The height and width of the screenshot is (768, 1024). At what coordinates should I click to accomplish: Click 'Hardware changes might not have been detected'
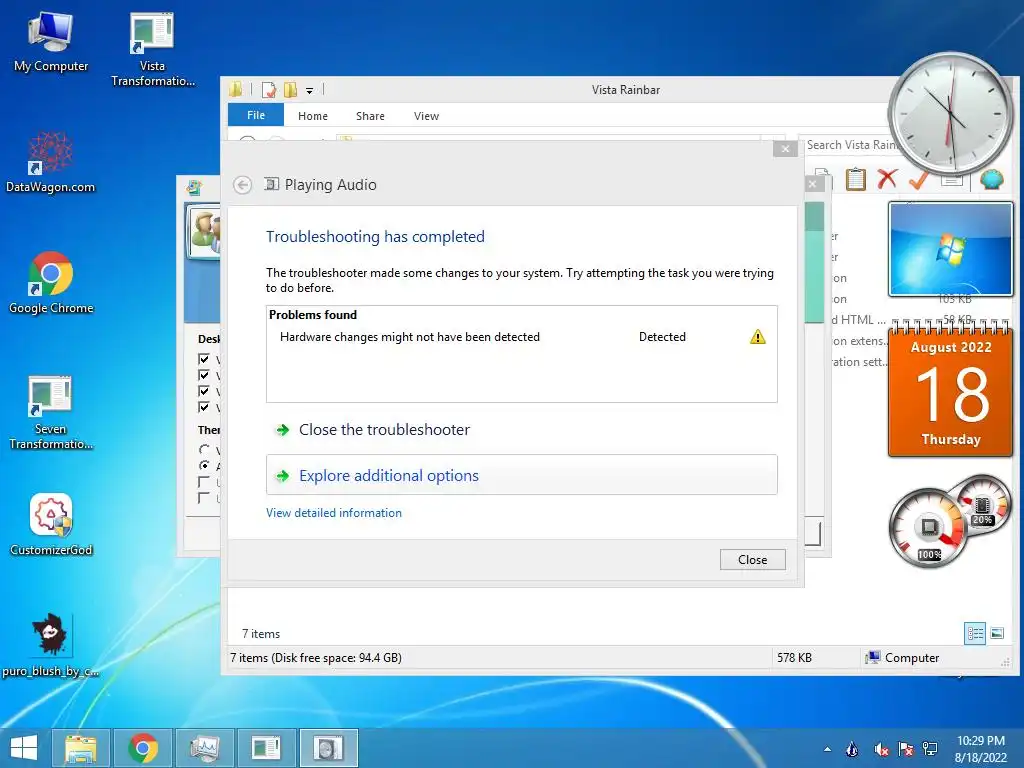point(409,337)
